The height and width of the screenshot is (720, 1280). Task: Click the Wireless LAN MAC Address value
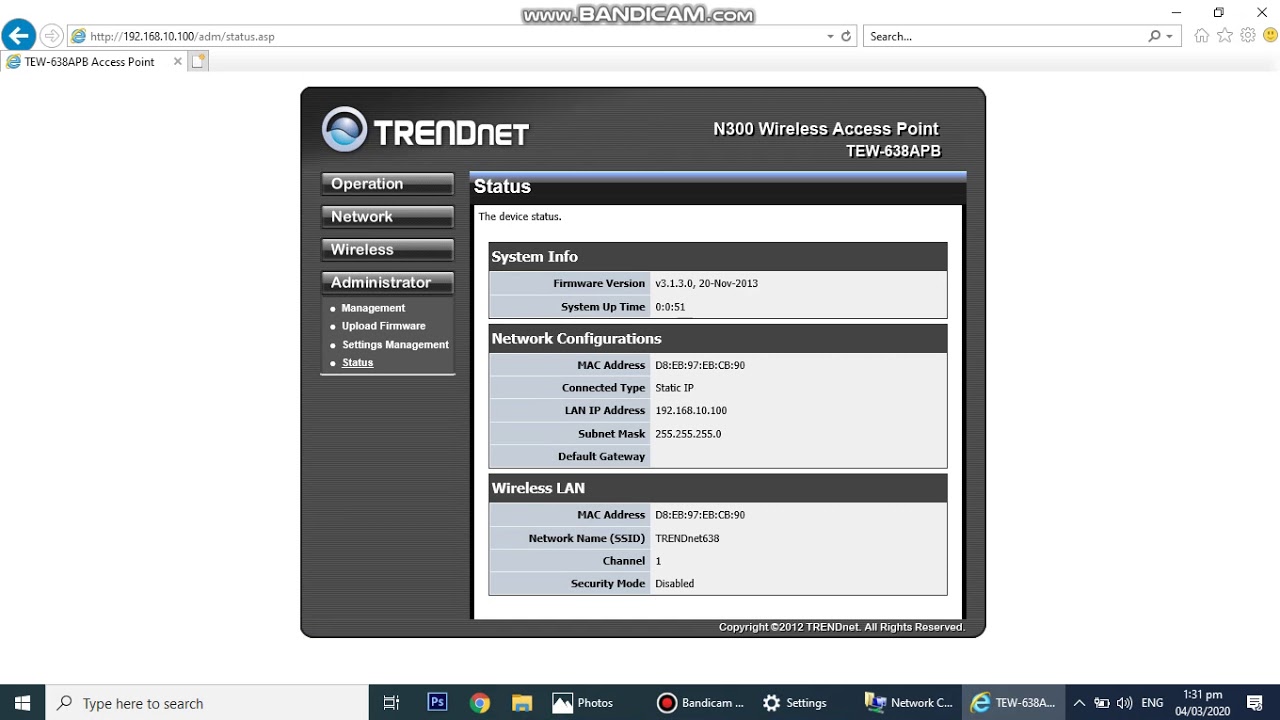[x=700, y=515]
